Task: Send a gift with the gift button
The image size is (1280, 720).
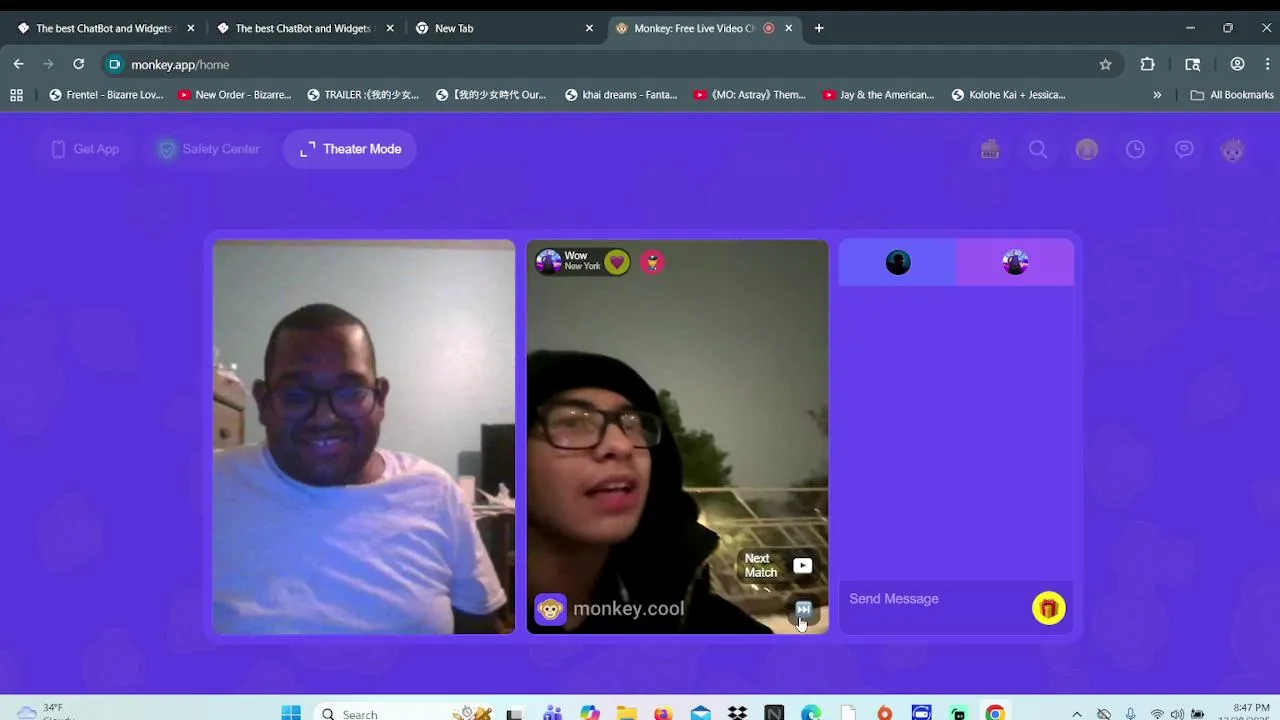Action: (x=1049, y=608)
